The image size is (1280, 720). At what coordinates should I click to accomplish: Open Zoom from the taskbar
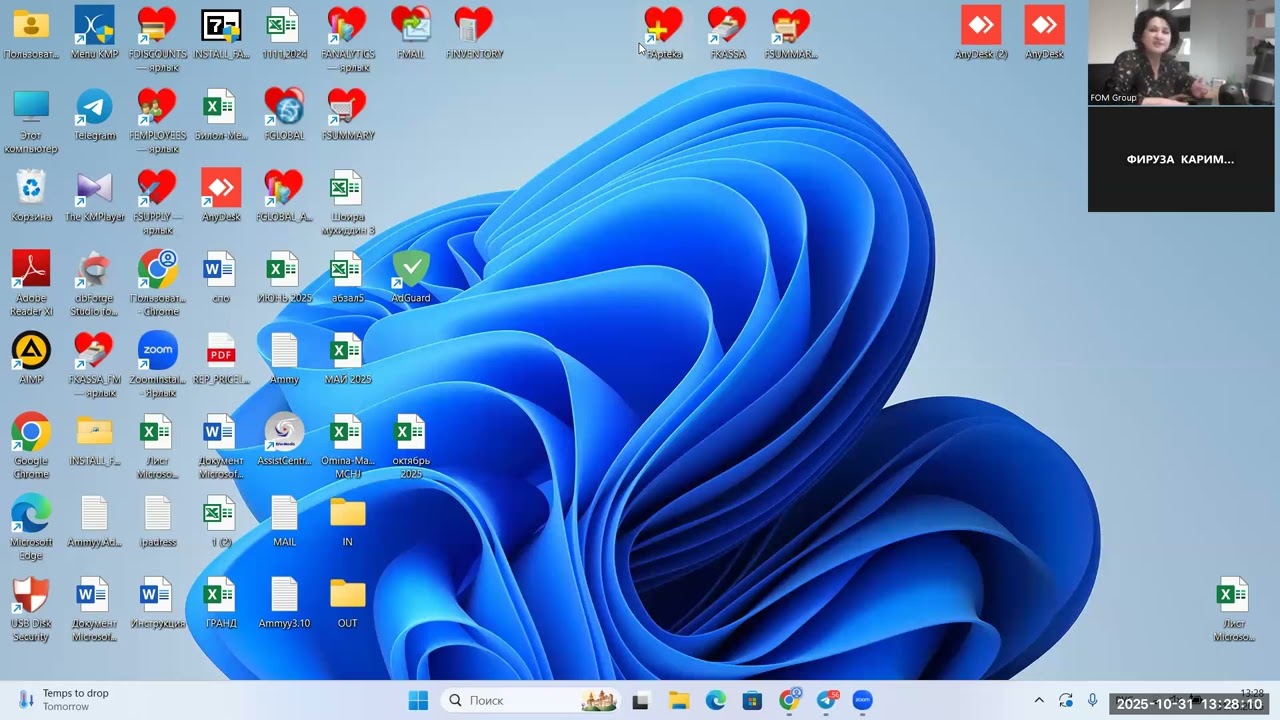click(862, 700)
